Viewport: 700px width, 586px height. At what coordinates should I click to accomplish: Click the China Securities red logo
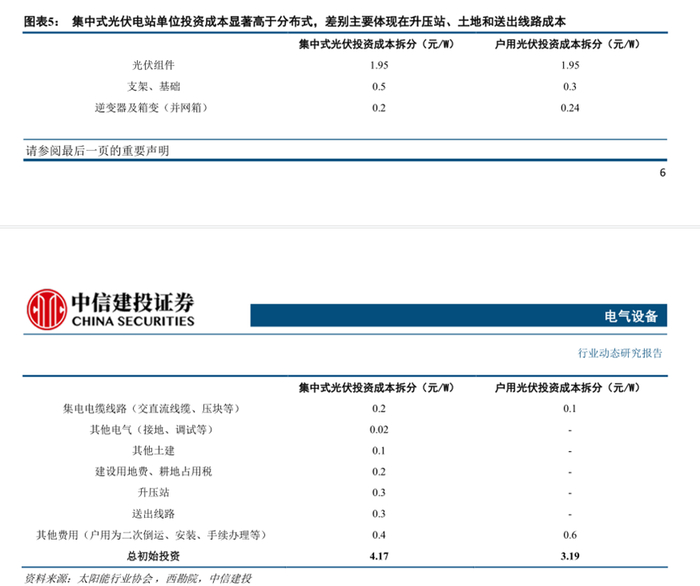[46, 309]
